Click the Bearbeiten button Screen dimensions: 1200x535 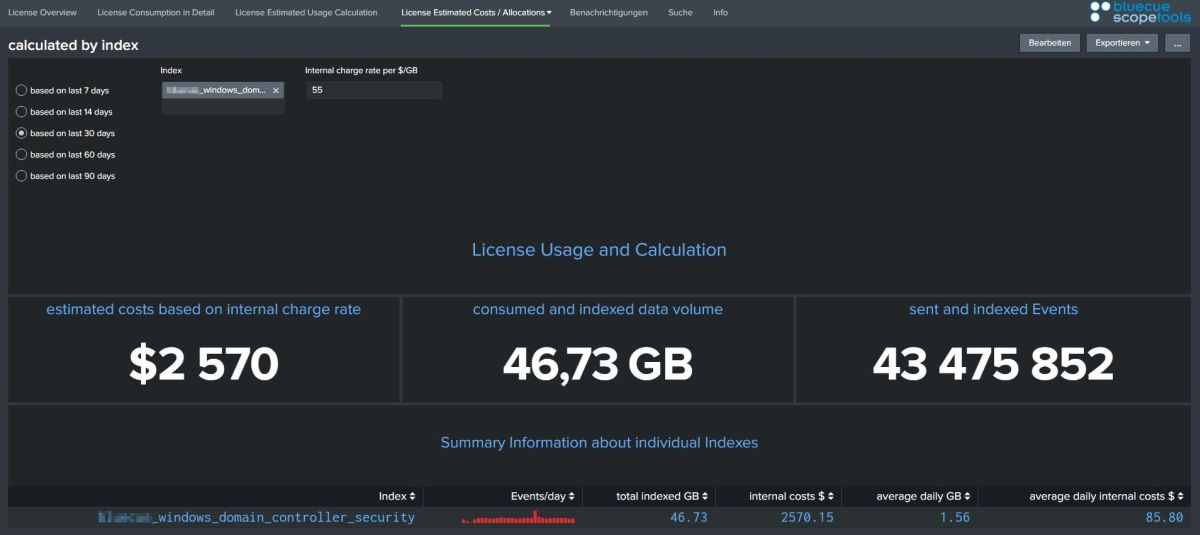[x=1050, y=43]
